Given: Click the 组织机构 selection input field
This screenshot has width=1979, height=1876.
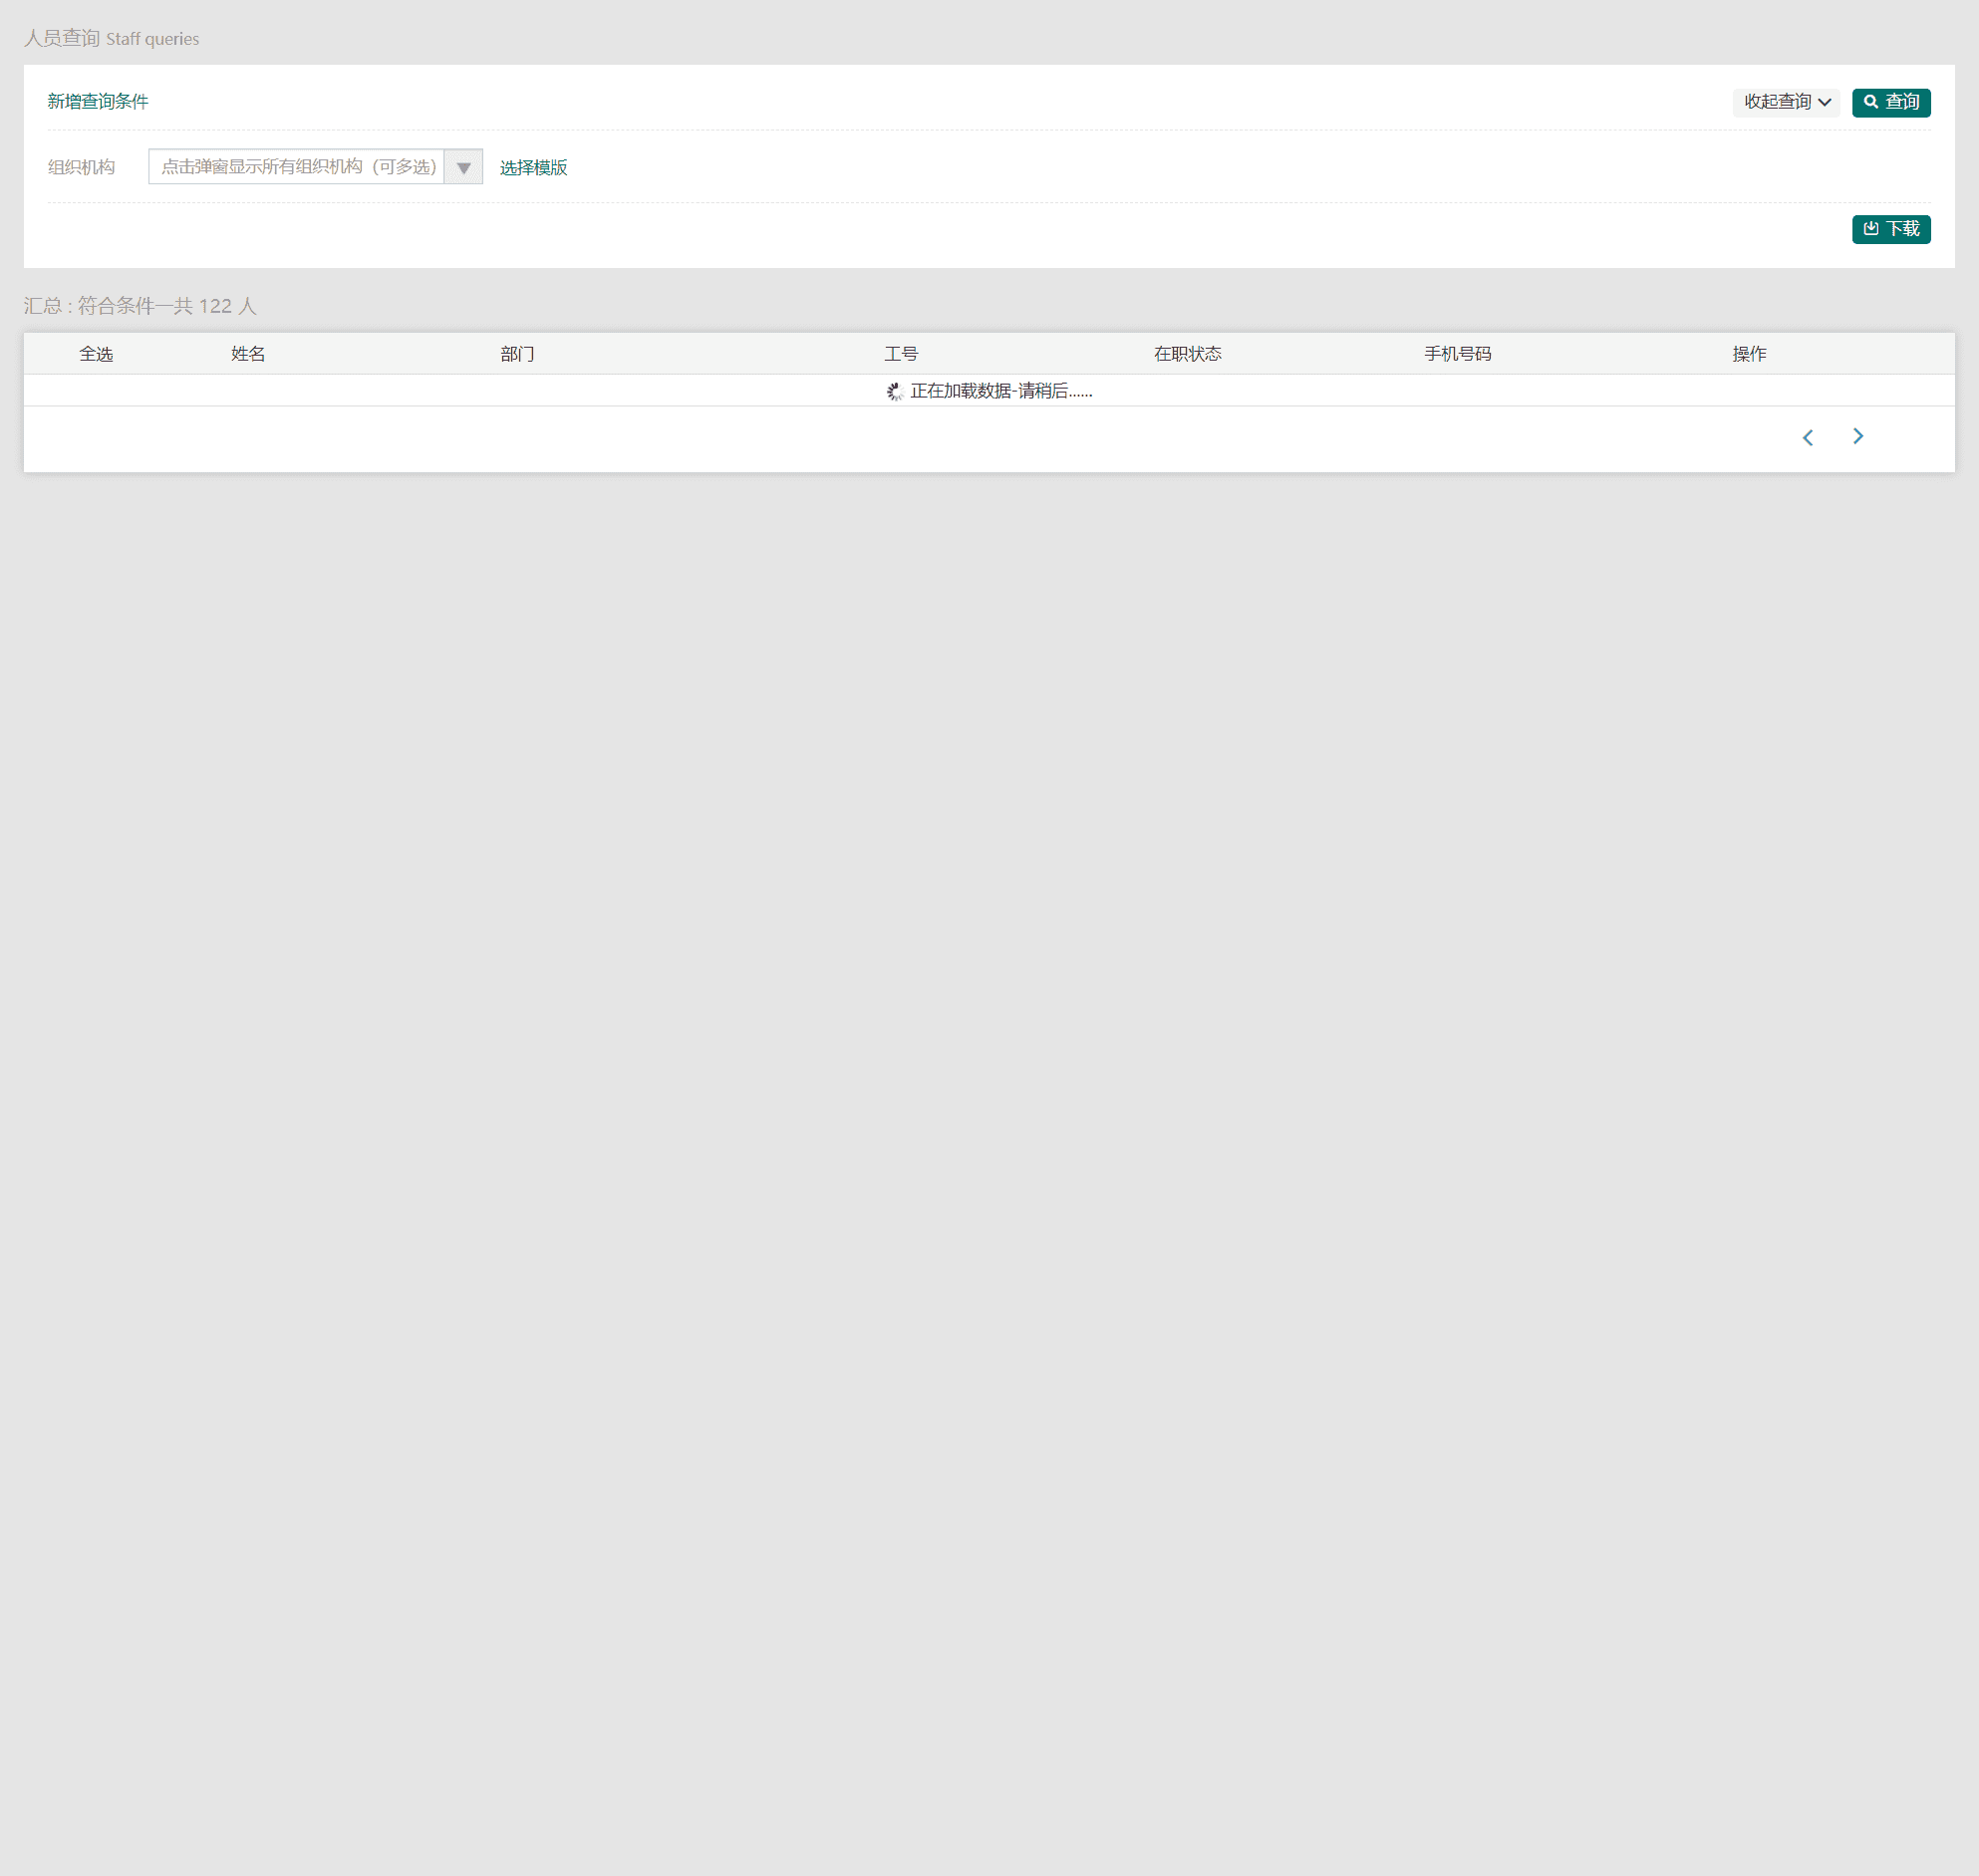Looking at the screenshot, I should click(x=296, y=167).
